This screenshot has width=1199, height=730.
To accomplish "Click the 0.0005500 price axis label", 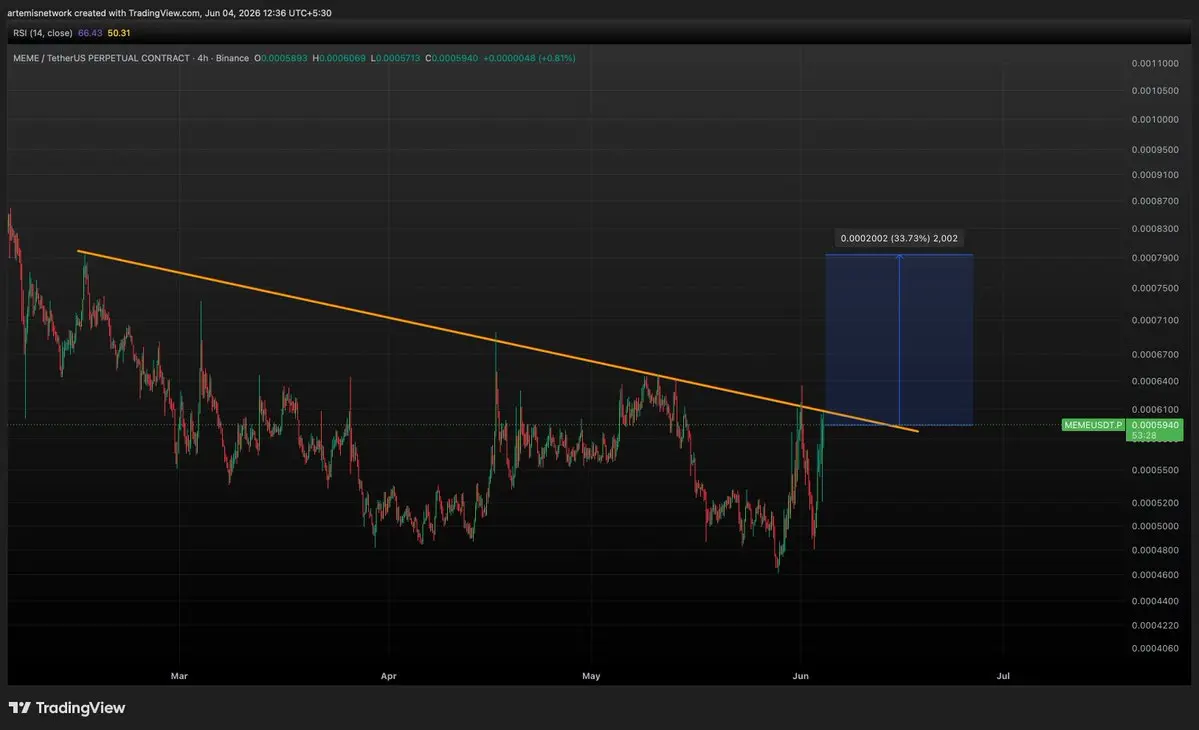I will click(1155, 470).
